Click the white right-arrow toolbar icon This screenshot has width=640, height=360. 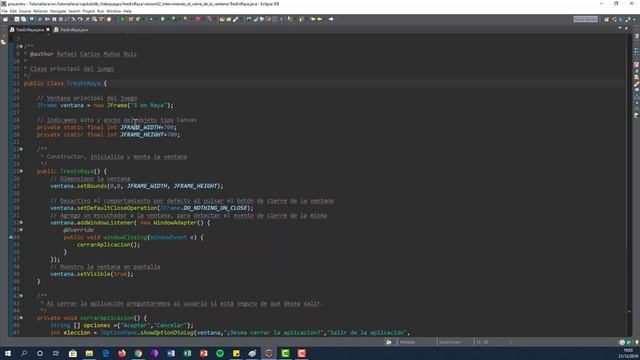331,19
